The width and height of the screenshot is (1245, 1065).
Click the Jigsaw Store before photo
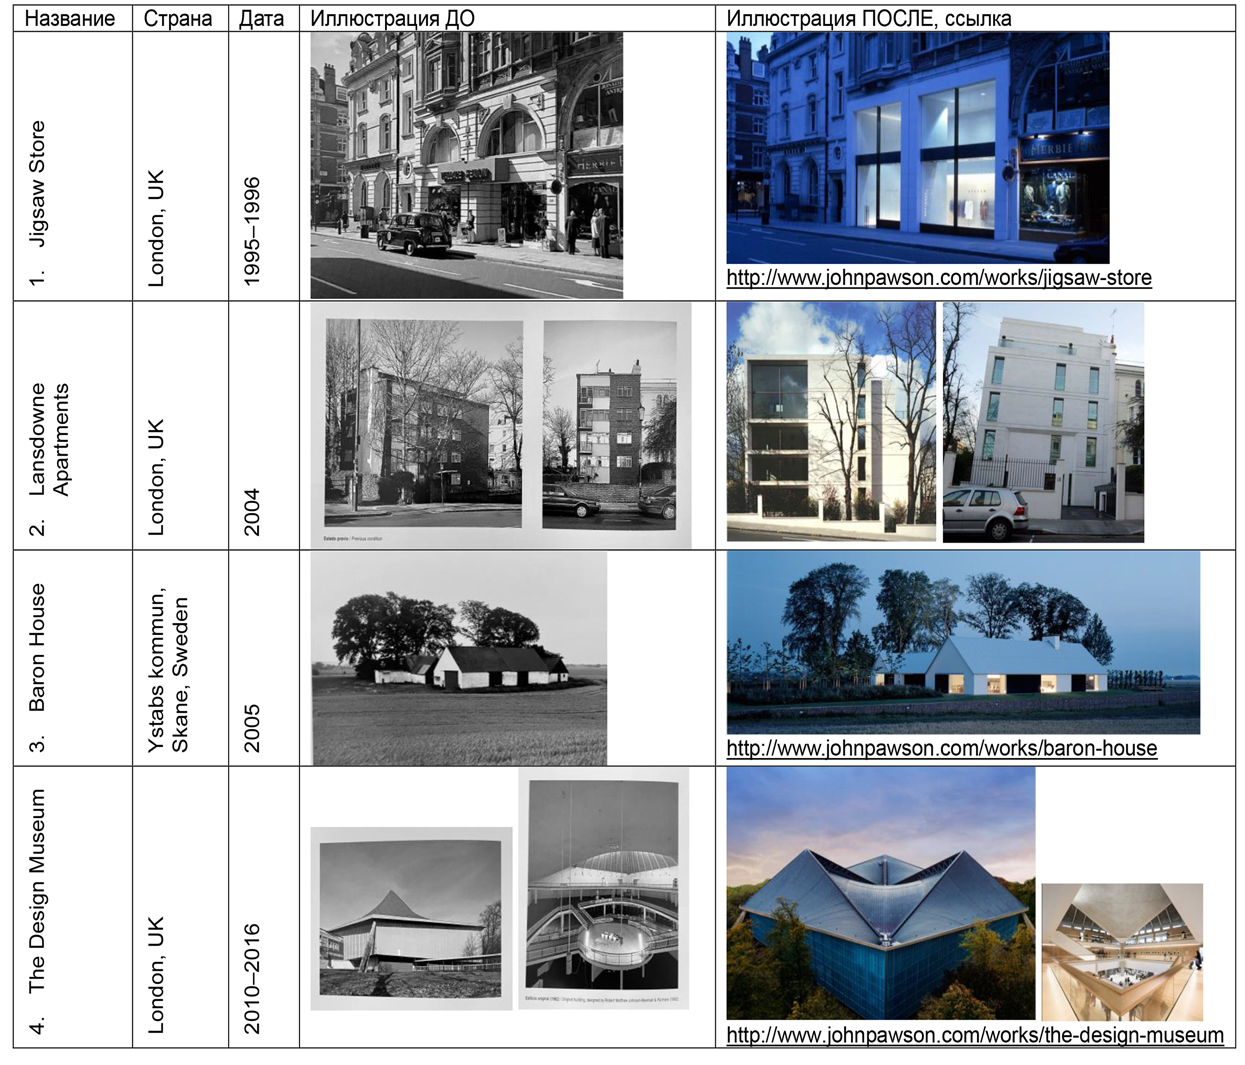click(x=467, y=165)
